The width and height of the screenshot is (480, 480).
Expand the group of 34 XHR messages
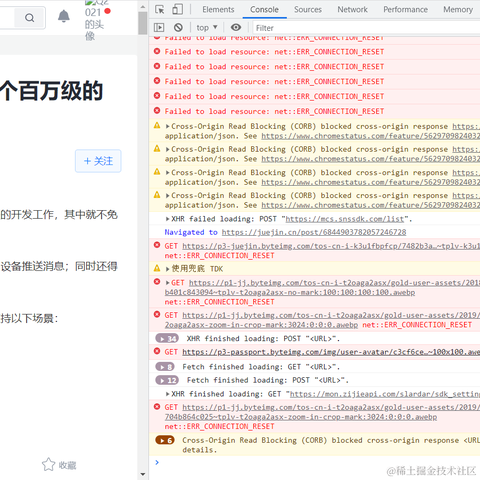pyautogui.click(x=167, y=339)
